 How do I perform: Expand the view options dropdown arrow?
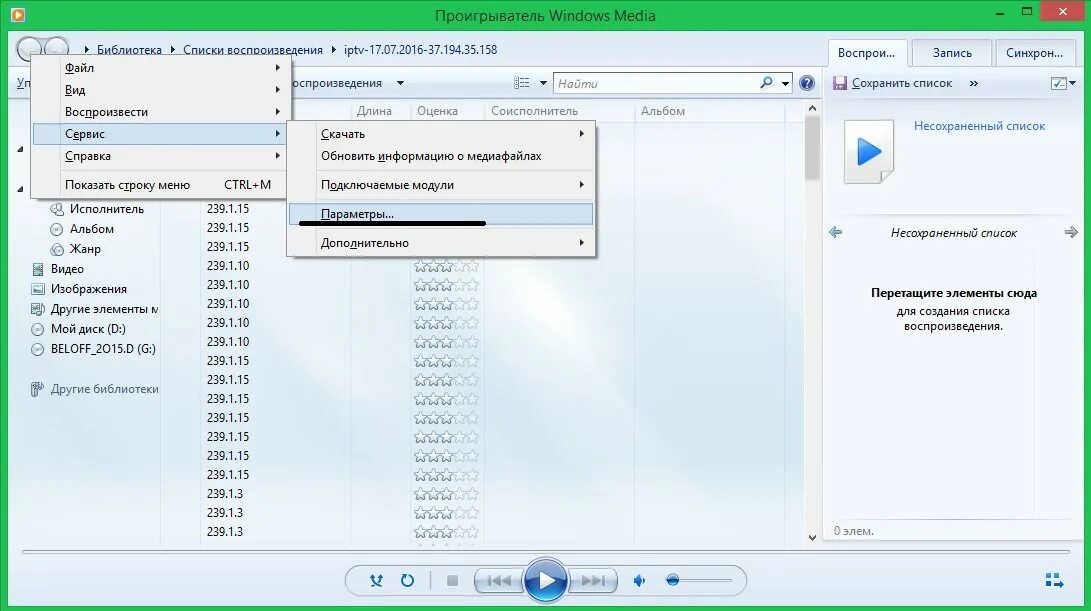pos(543,84)
